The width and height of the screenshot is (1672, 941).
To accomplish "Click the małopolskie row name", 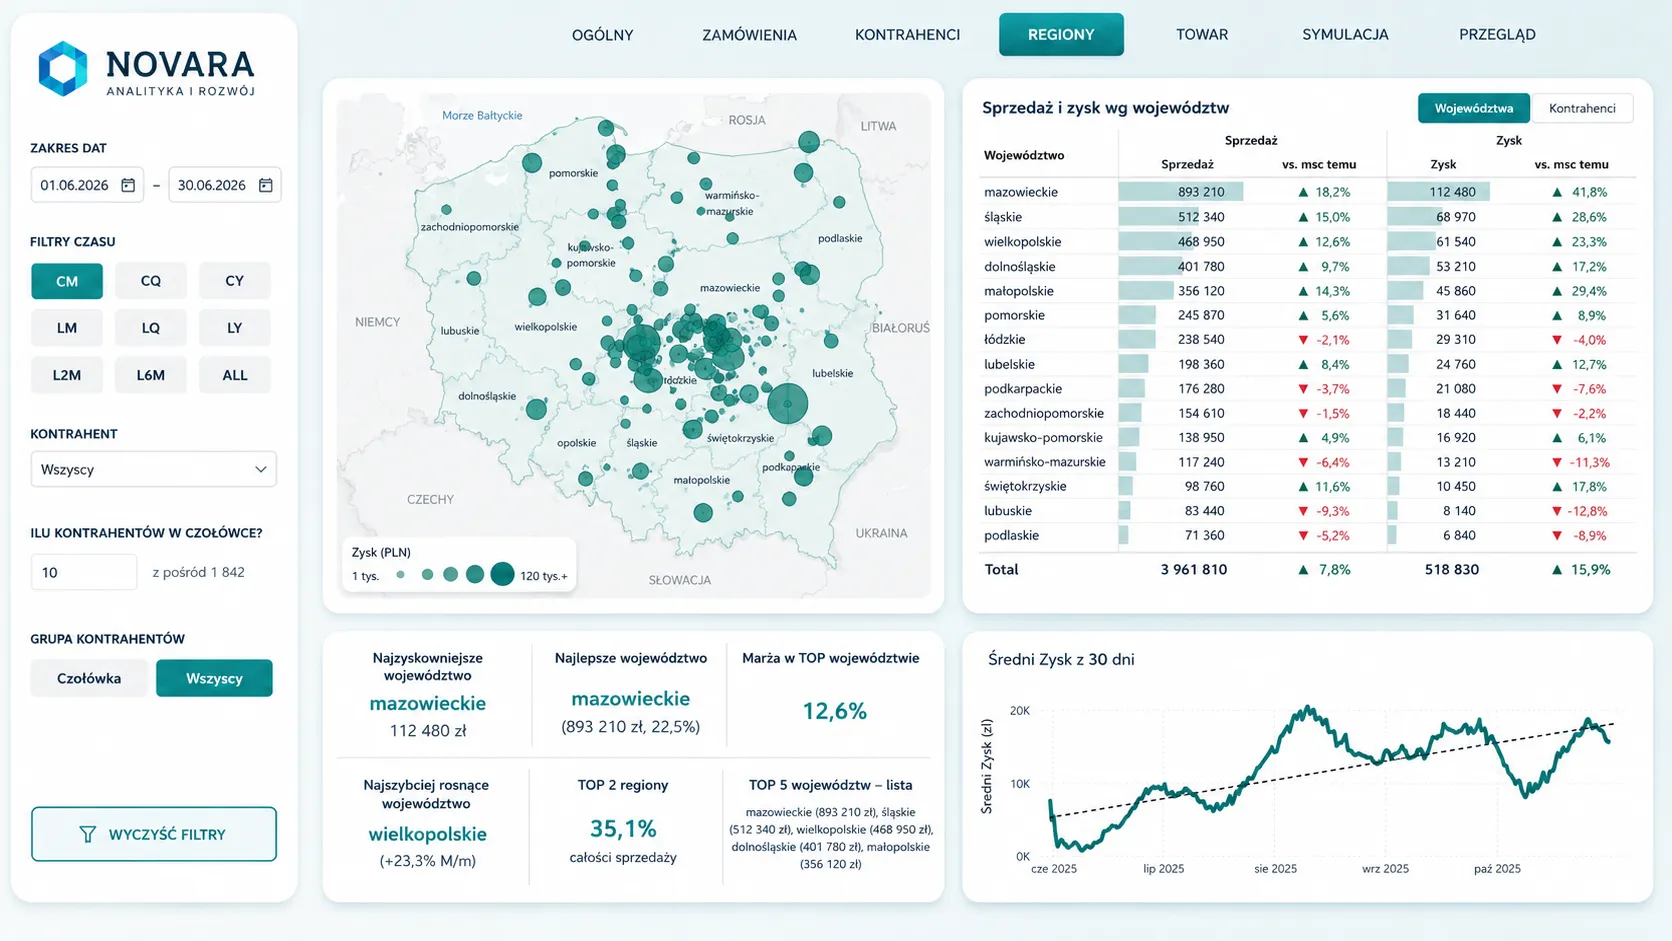I will (1018, 291).
